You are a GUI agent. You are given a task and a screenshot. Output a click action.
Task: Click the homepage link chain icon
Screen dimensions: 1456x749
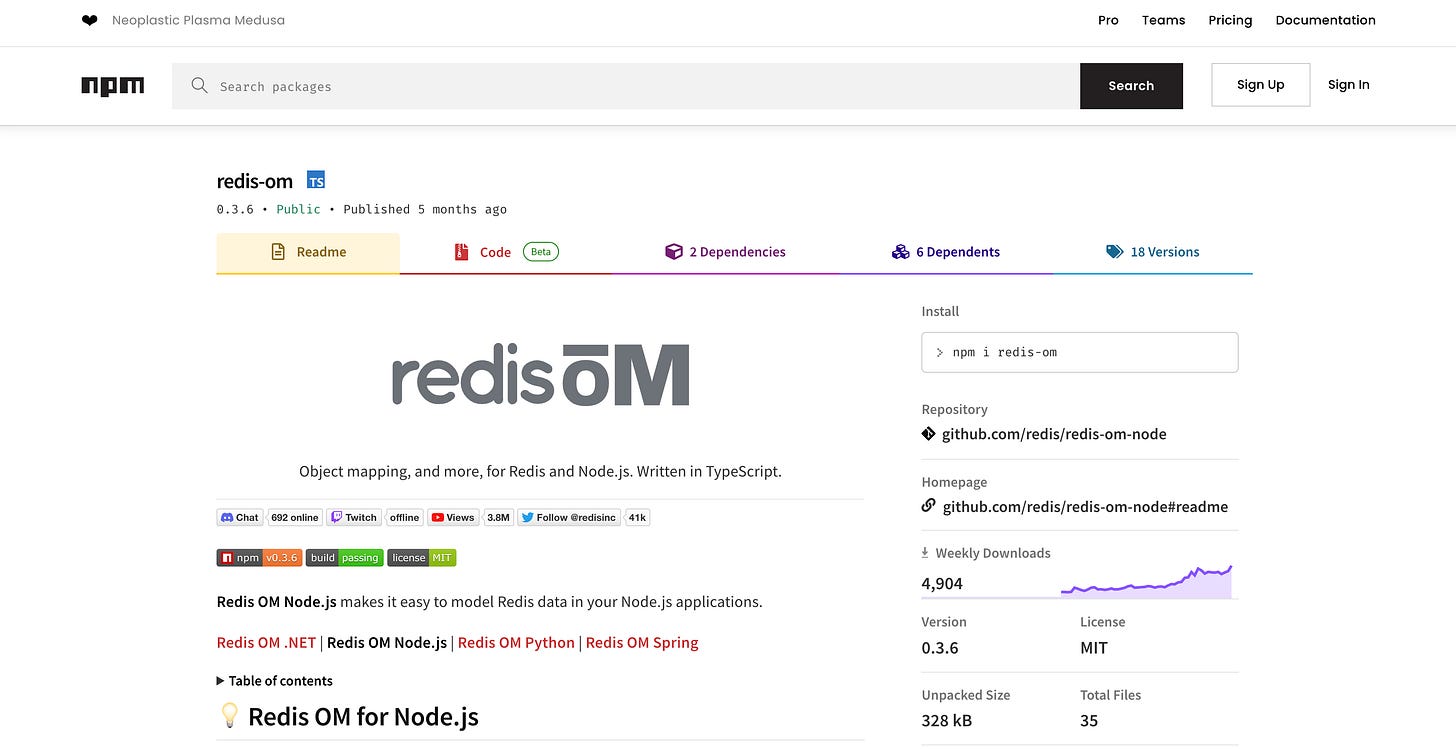(929, 506)
